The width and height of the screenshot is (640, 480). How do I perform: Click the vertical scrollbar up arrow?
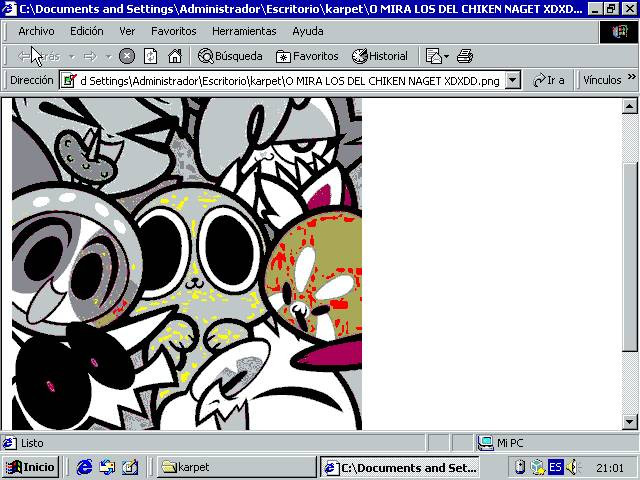coord(629,106)
